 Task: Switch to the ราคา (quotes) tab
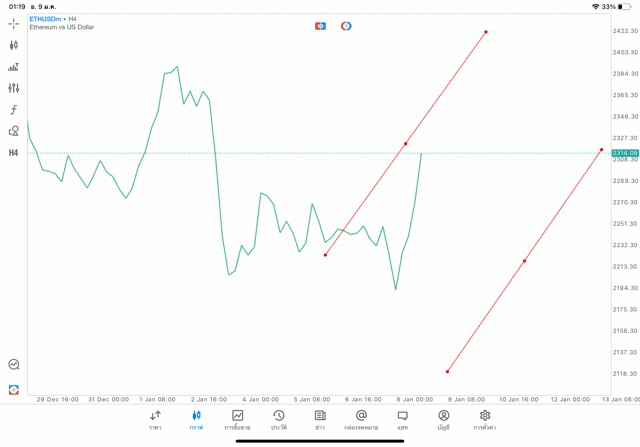pos(155,419)
